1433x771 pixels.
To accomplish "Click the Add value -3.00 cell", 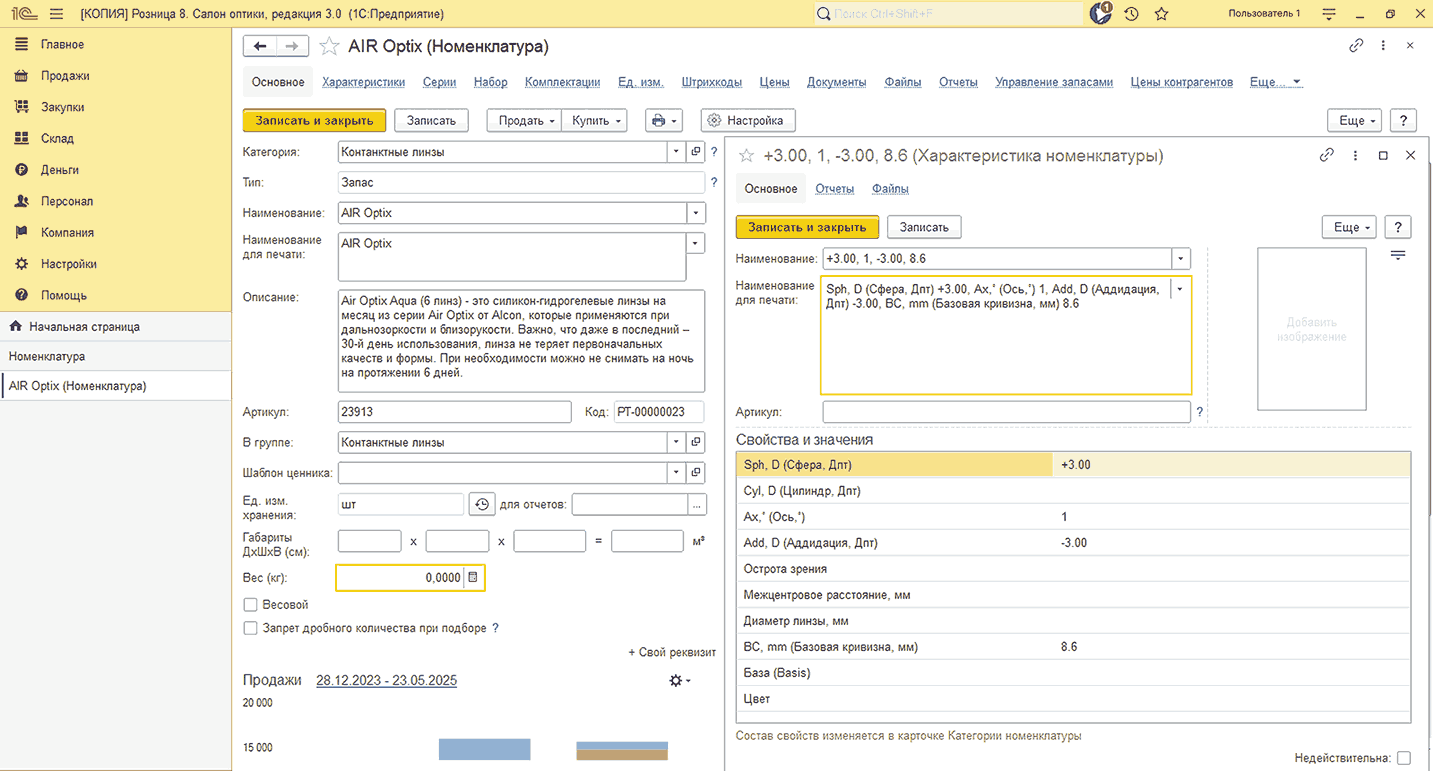I will [x=1231, y=543].
